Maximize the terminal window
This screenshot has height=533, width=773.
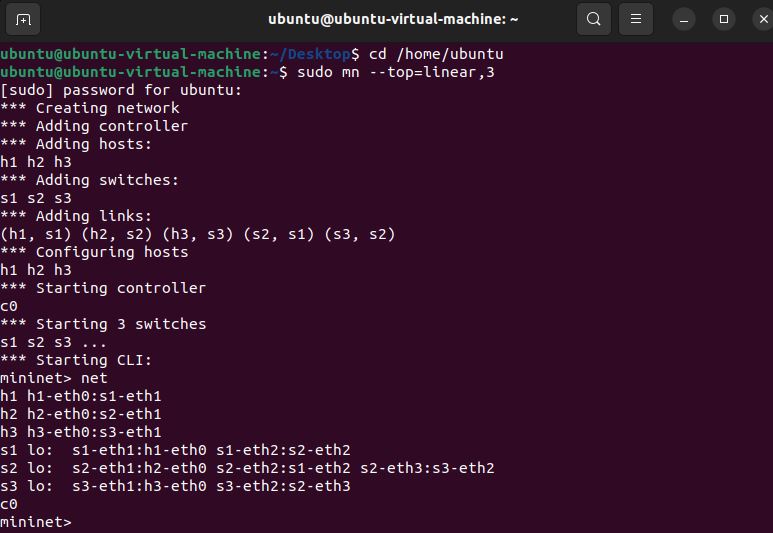(725, 19)
